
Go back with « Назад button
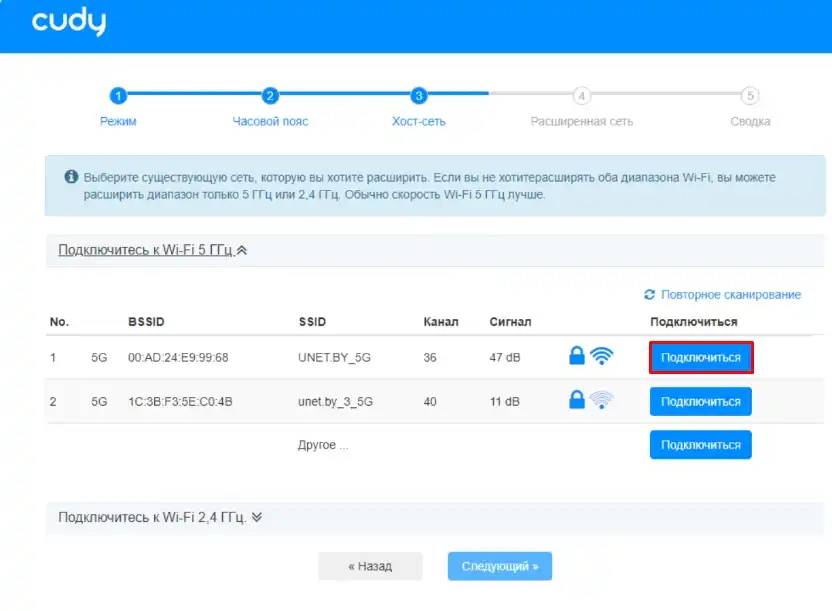point(370,566)
